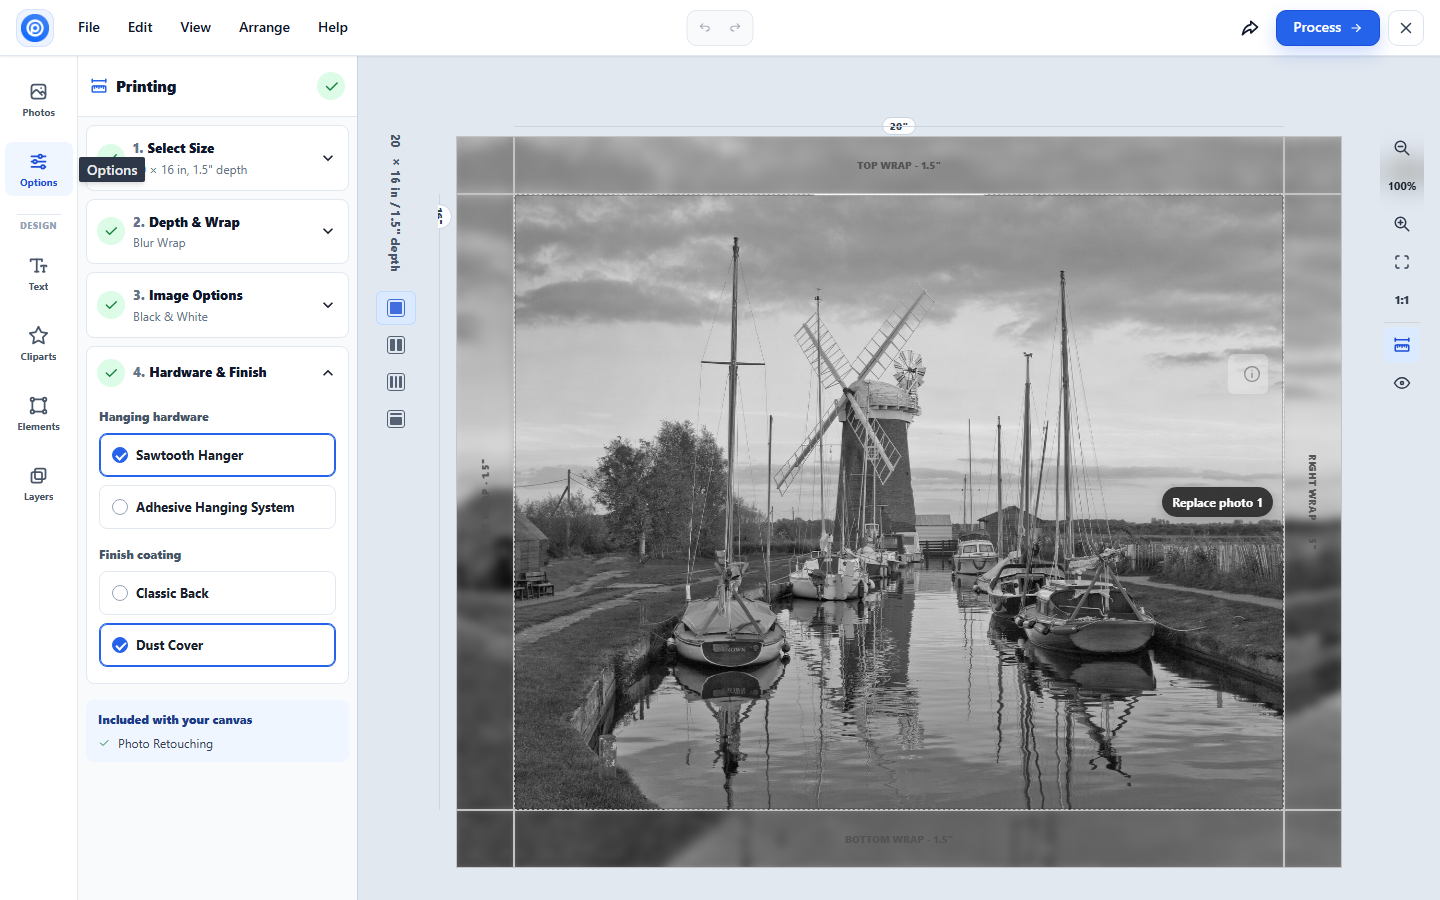This screenshot has height=900, width=1440.
Task: Toggle the ruler measurements icon
Action: tap(1402, 345)
